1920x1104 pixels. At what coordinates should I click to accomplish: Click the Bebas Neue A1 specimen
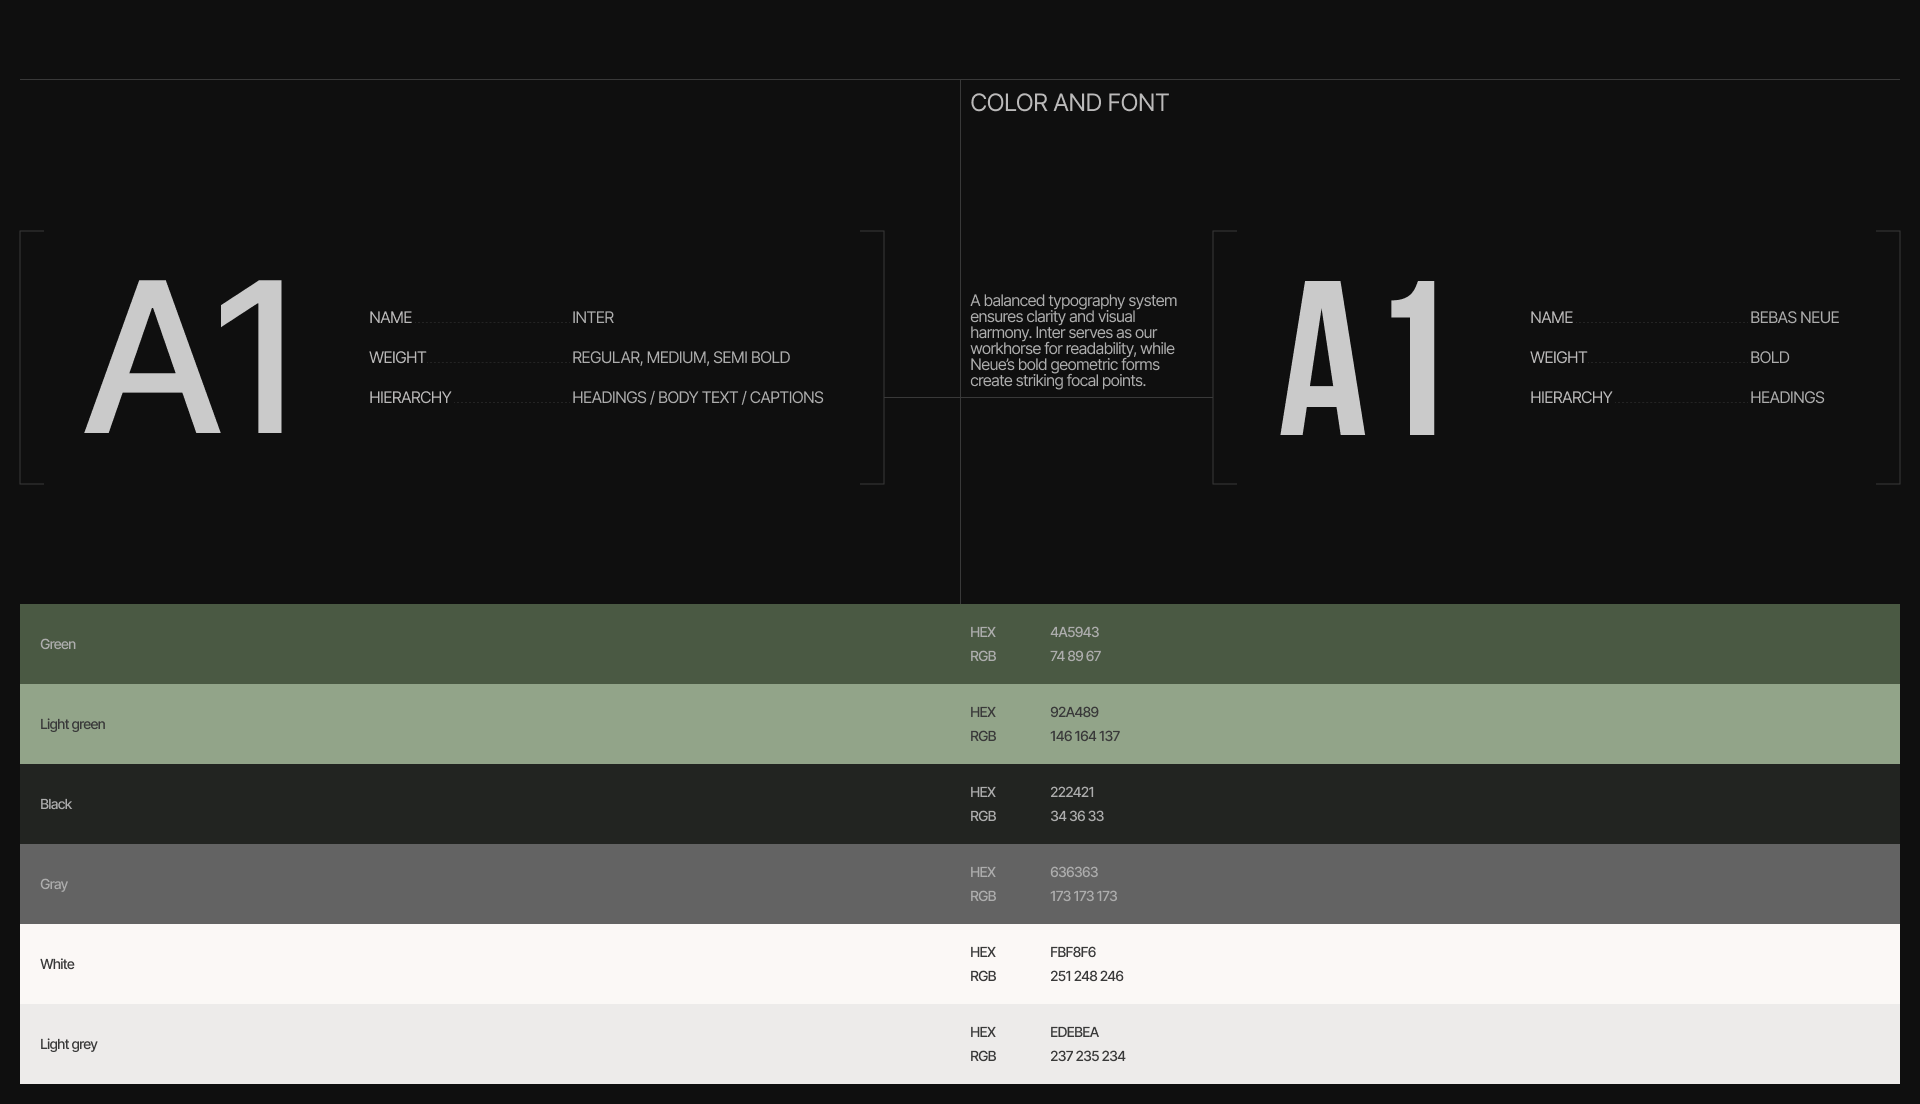tap(1360, 358)
